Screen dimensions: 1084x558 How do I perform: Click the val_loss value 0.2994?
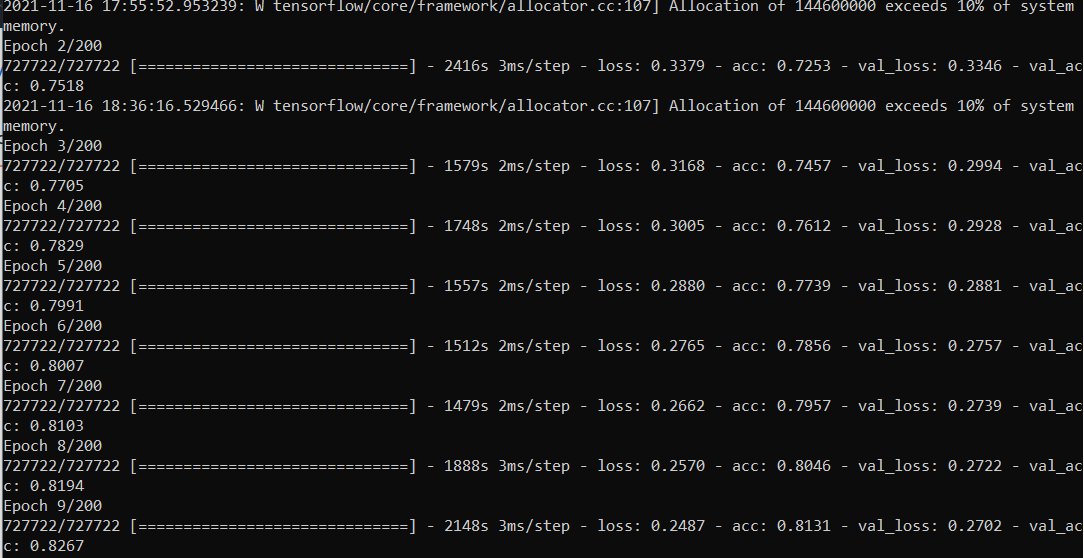(975, 167)
